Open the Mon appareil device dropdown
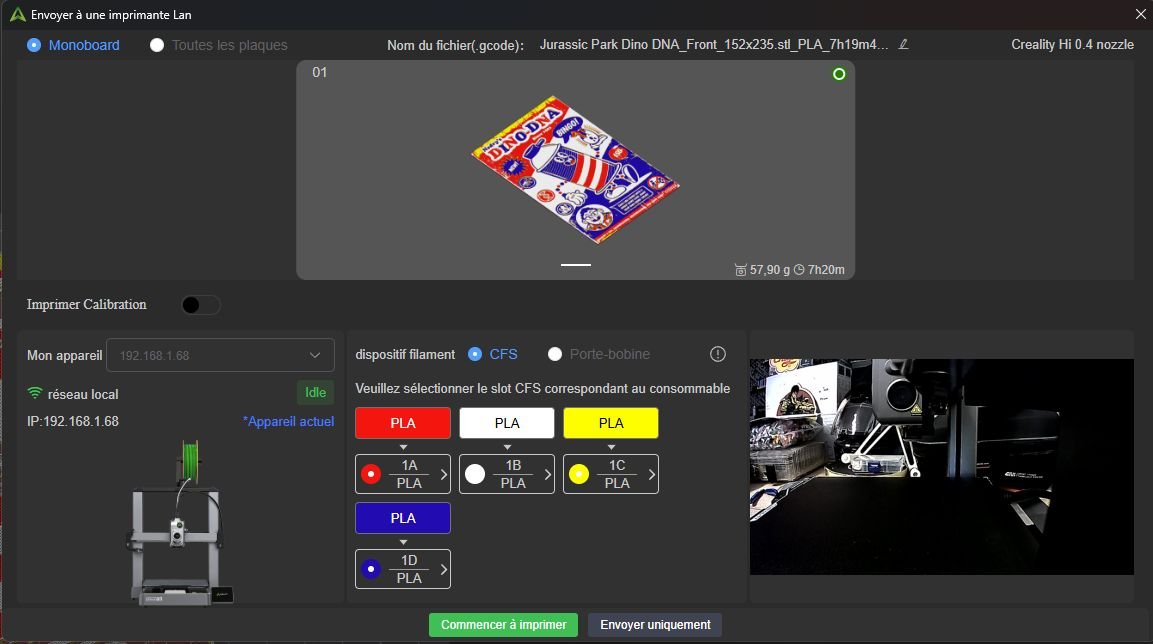Viewport: 1153px width, 644px height. (x=221, y=355)
